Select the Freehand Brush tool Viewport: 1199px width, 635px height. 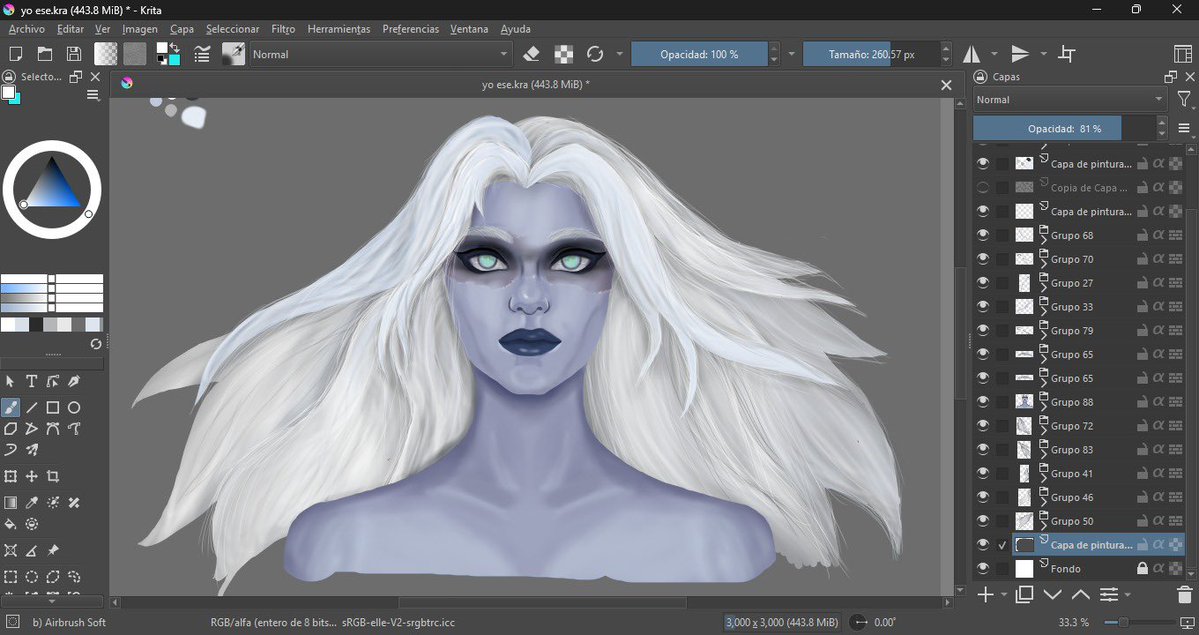(11, 407)
